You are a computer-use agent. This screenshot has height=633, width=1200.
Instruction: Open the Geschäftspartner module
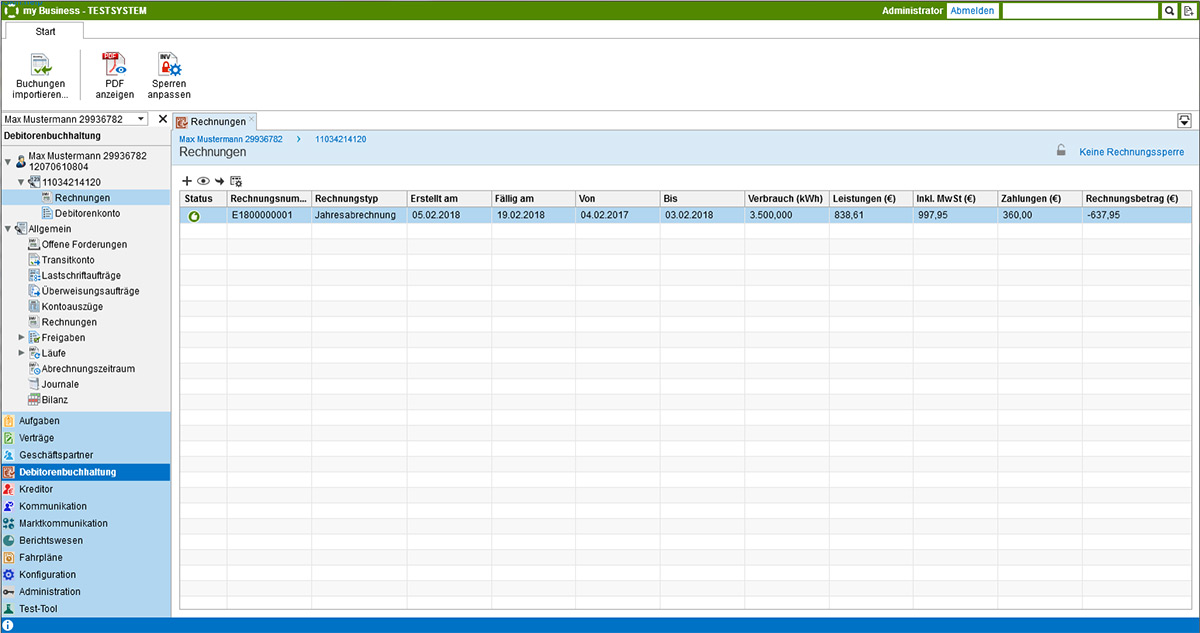[85, 455]
